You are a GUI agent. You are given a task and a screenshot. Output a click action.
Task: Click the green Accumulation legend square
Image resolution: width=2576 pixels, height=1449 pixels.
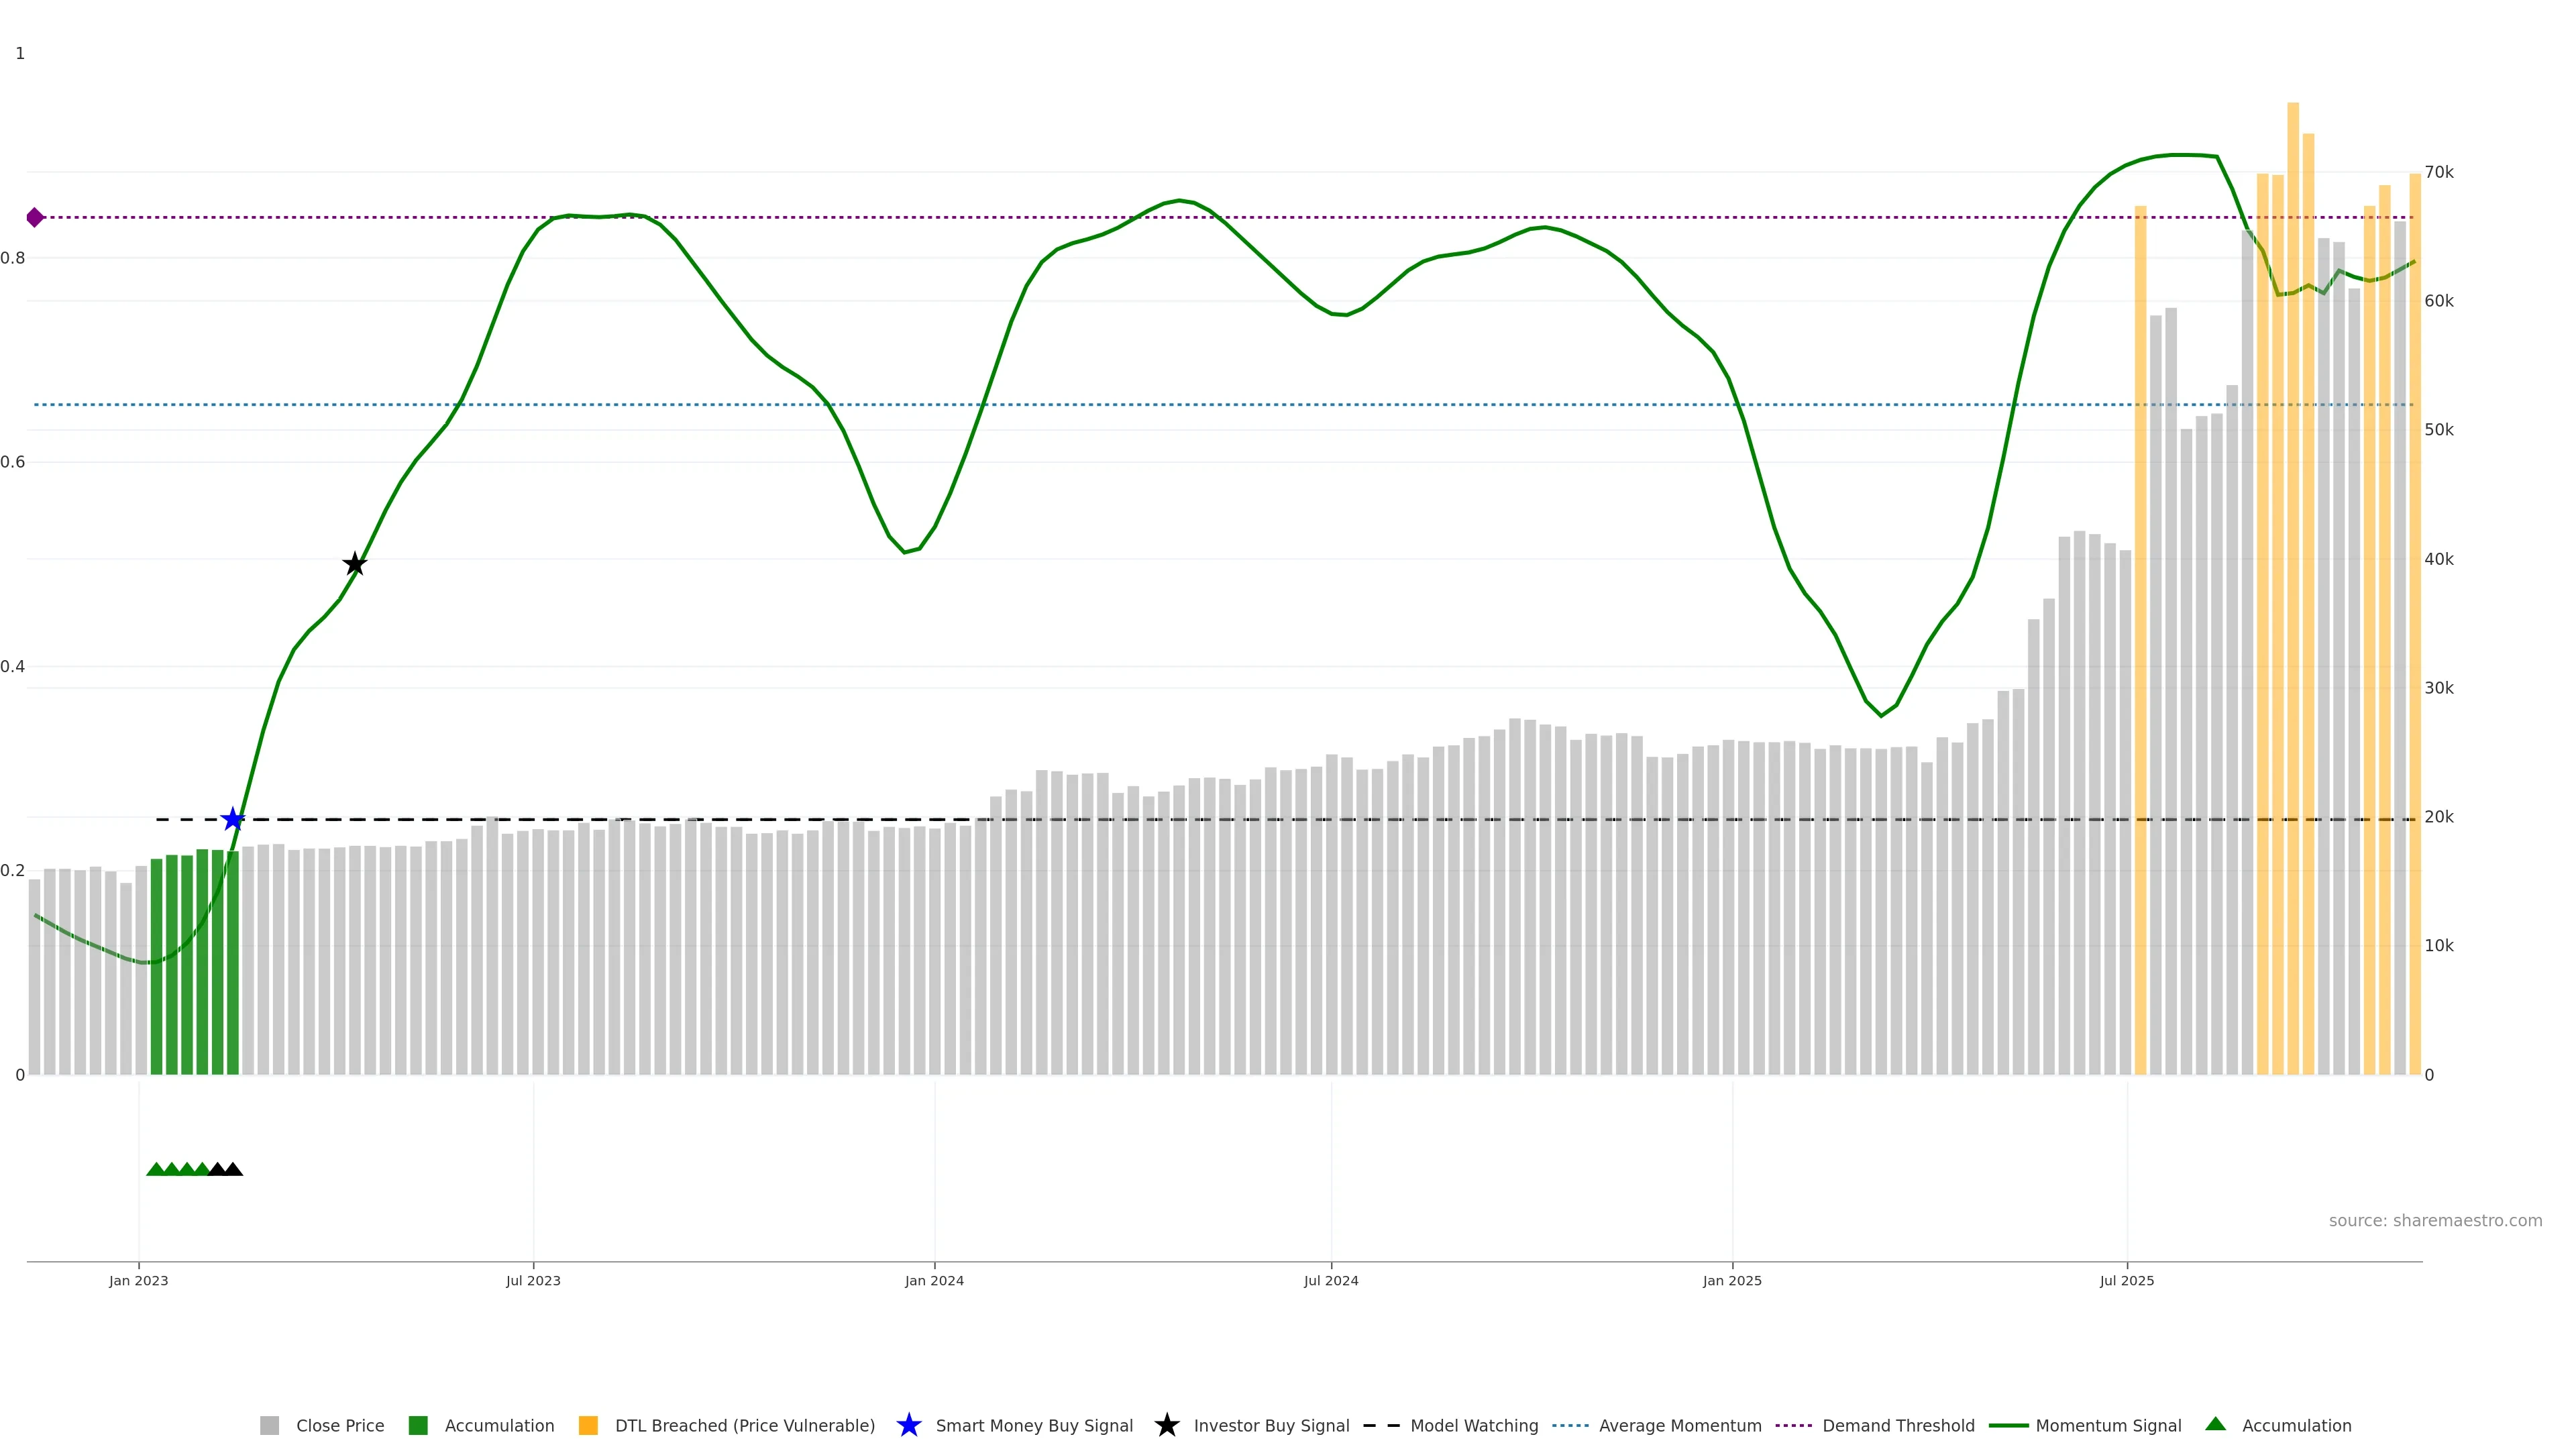(x=418, y=1425)
